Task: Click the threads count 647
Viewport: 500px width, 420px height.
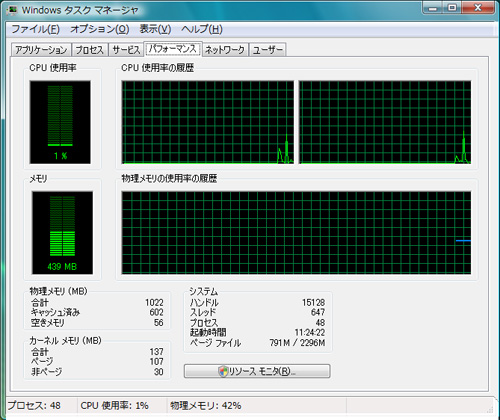Action: pyautogui.click(x=318, y=312)
